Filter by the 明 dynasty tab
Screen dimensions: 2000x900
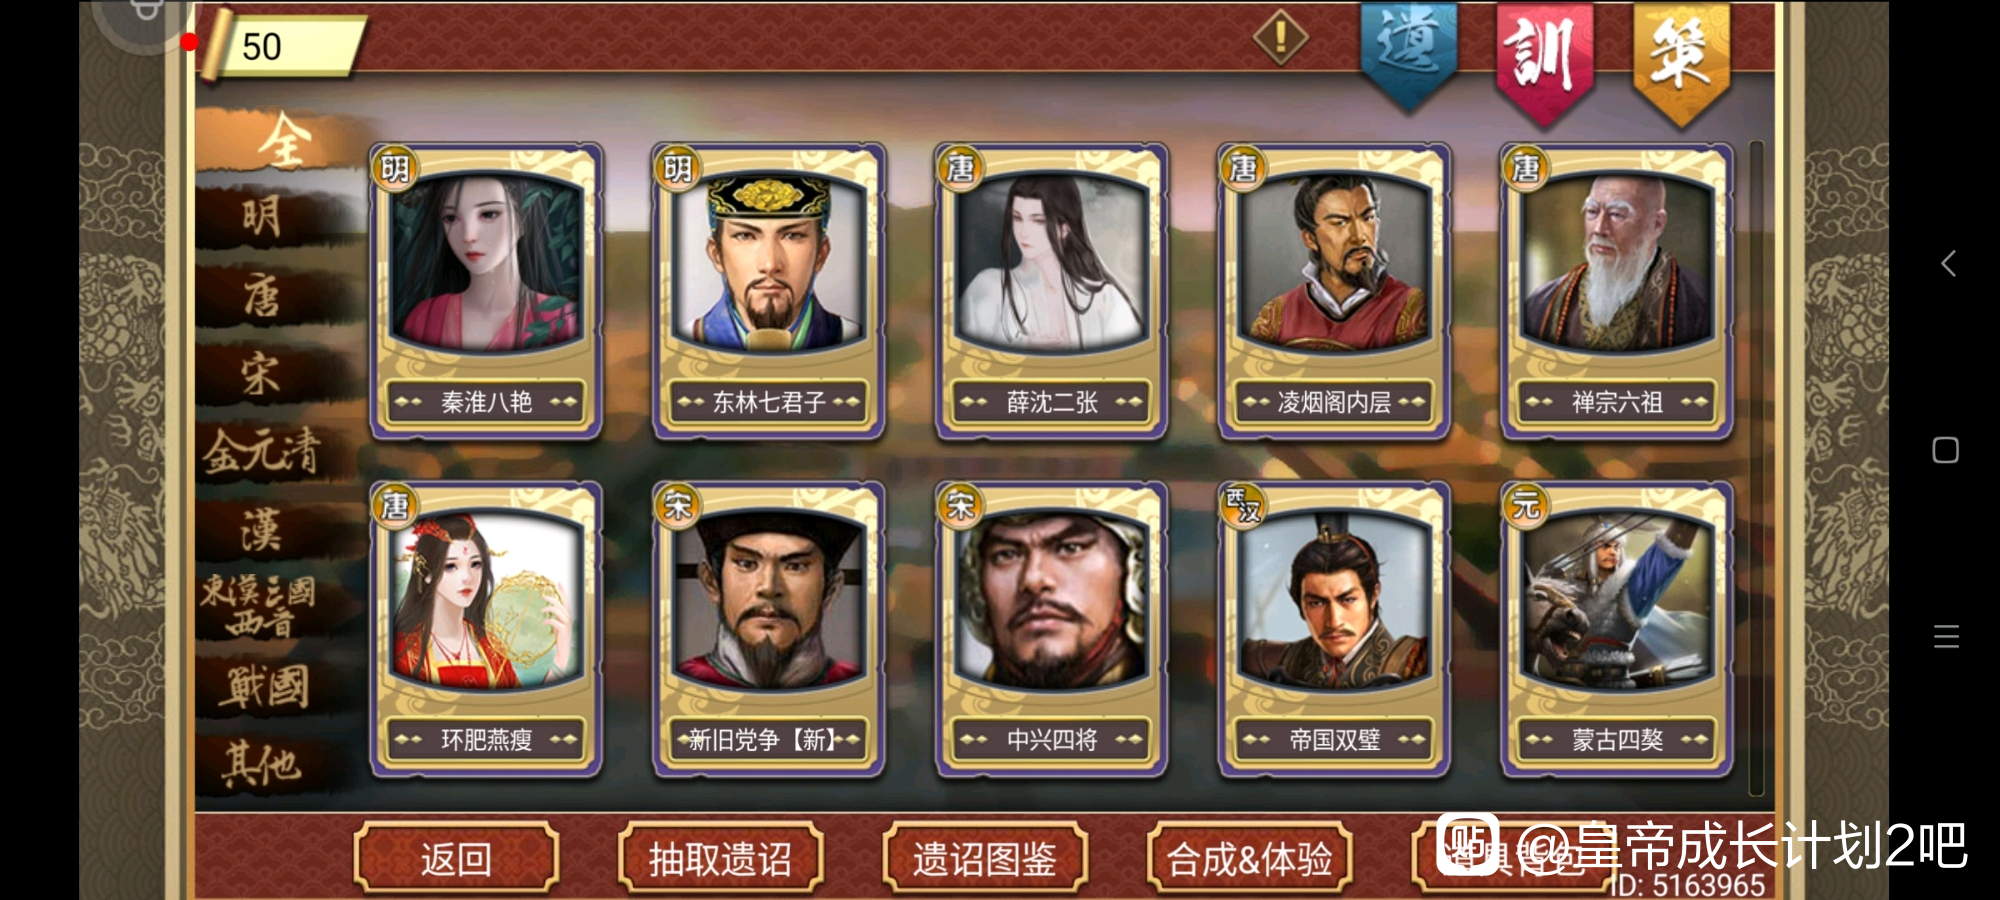click(262, 216)
